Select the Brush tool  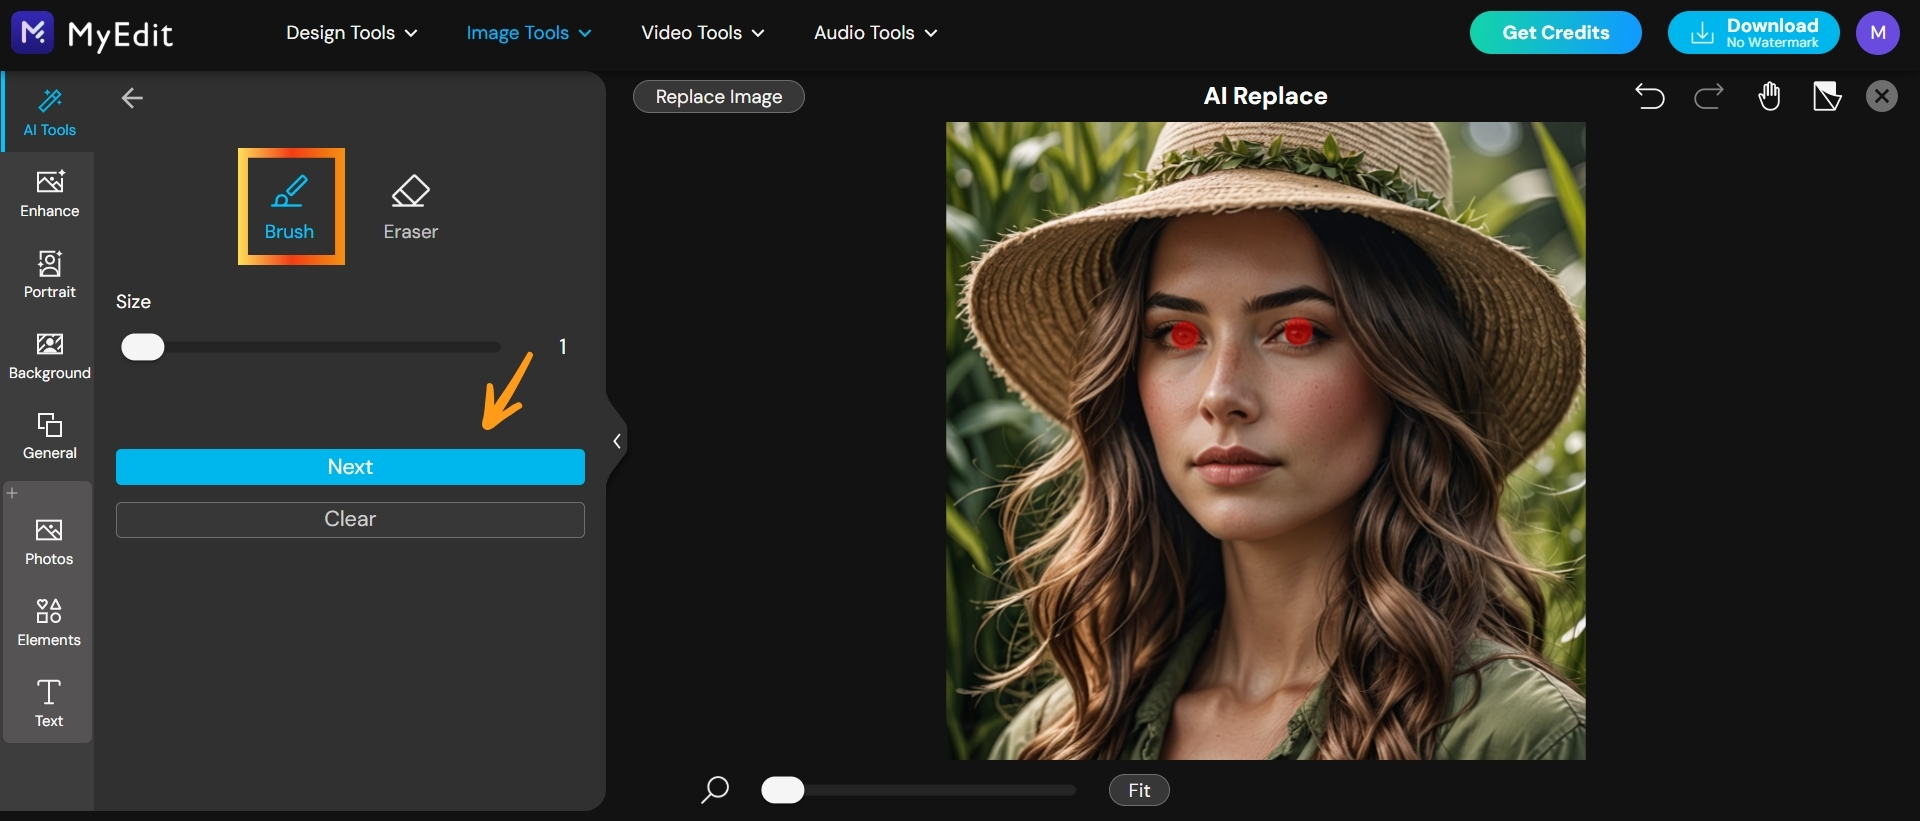(x=291, y=206)
